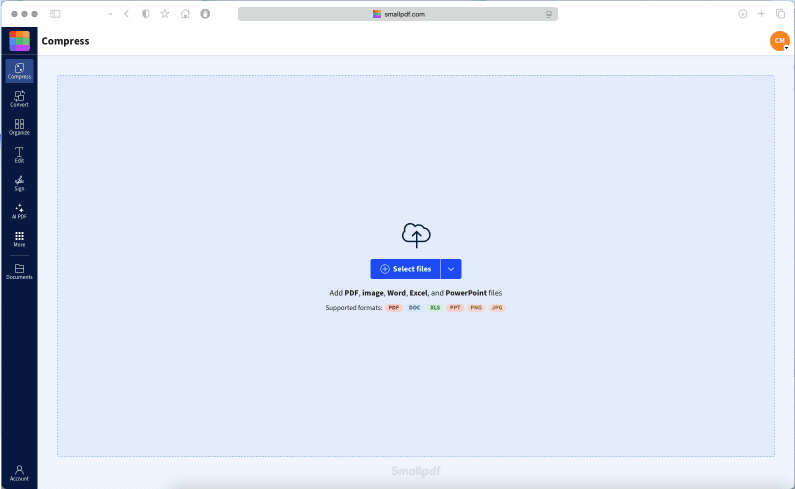Image resolution: width=795 pixels, height=489 pixels.
Task: Click the Smallpdf colorful logo
Action: tap(19, 41)
